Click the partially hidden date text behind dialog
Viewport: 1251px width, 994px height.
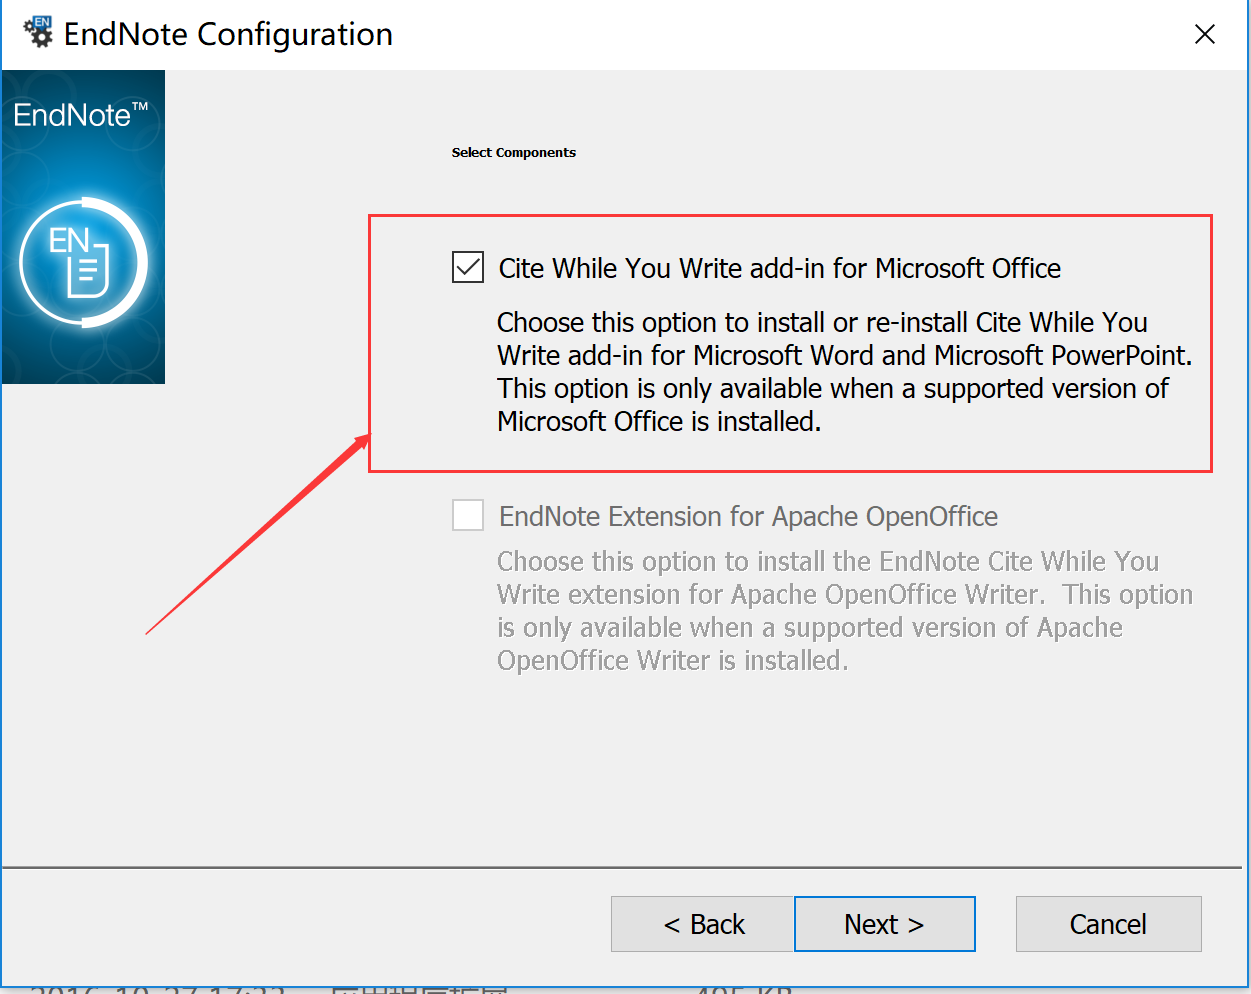click(158, 988)
